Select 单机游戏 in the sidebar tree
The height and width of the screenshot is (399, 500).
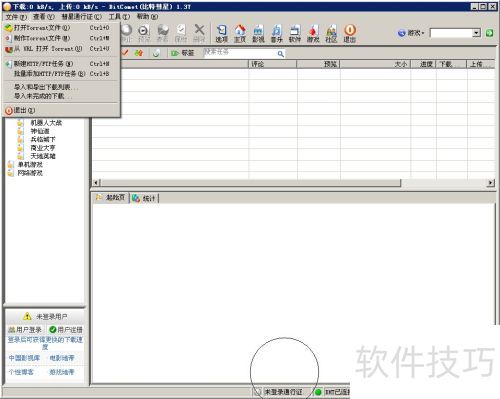pos(30,164)
